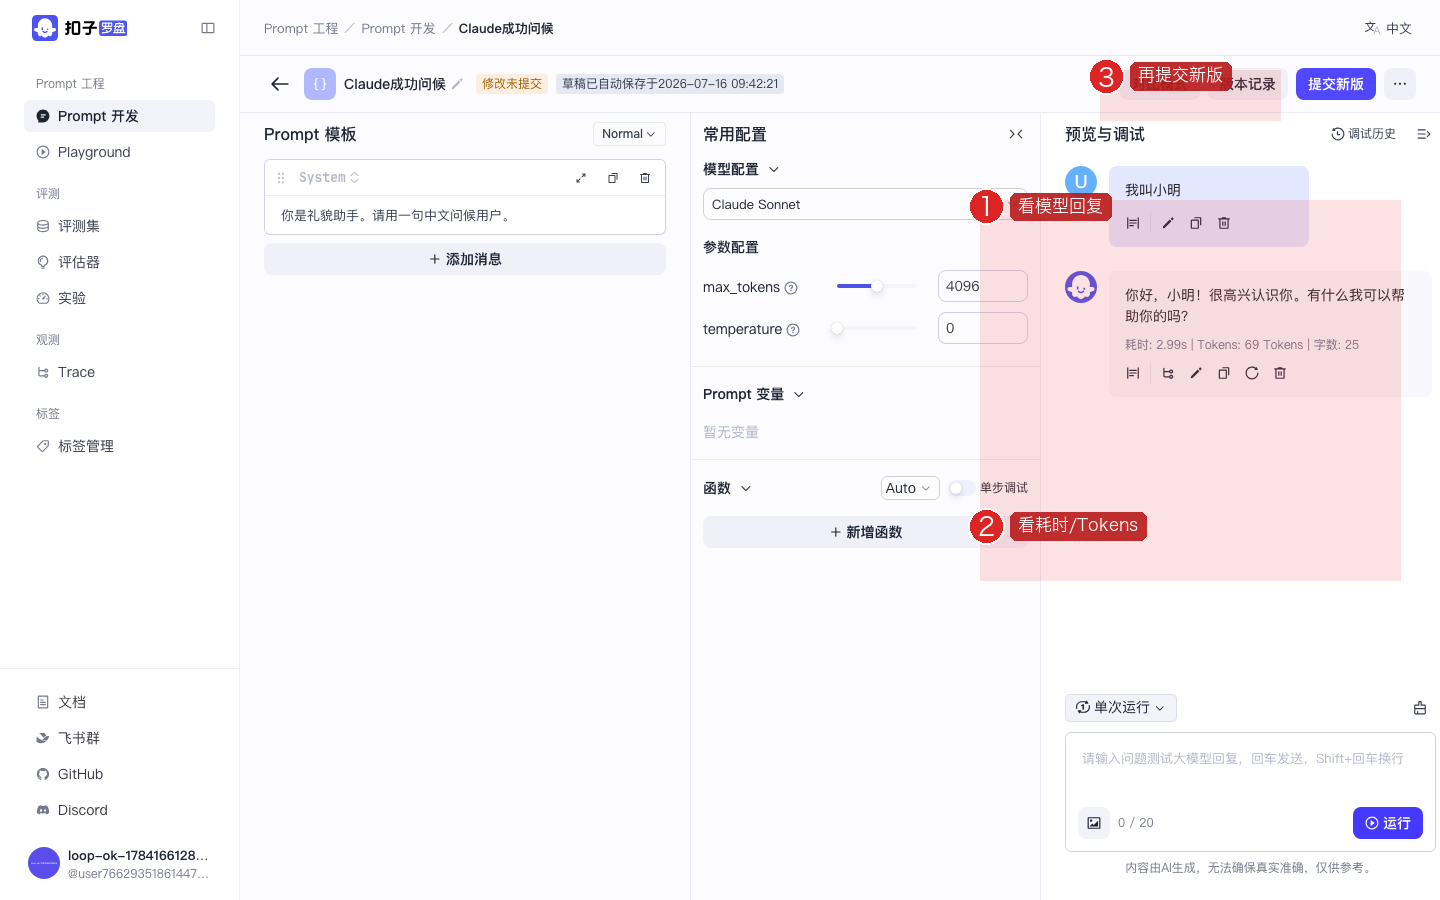Delete the assistant reply message
Image resolution: width=1440 pixels, height=900 pixels.
pos(1280,373)
